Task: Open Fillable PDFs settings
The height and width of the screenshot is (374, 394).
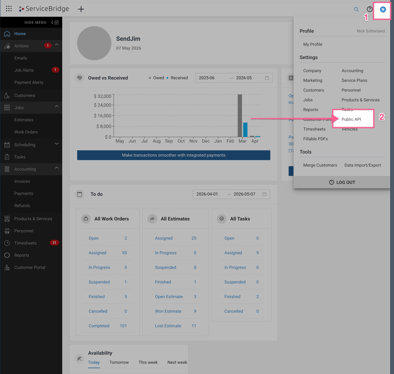Action: 315,139
